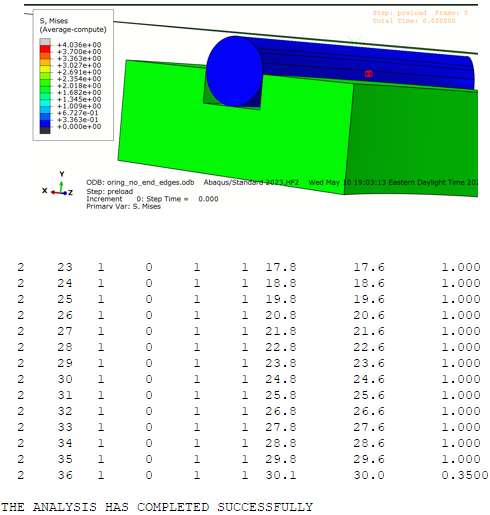The height and width of the screenshot is (515, 490).
Task: Click THE ANALYSIS HAS COMPLETED SUCCESSFULLY message
Action: click(x=157, y=507)
